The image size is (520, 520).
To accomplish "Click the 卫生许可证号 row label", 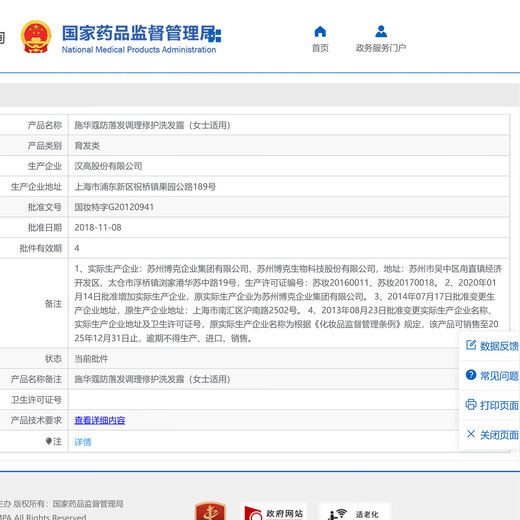I will [x=36, y=400].
